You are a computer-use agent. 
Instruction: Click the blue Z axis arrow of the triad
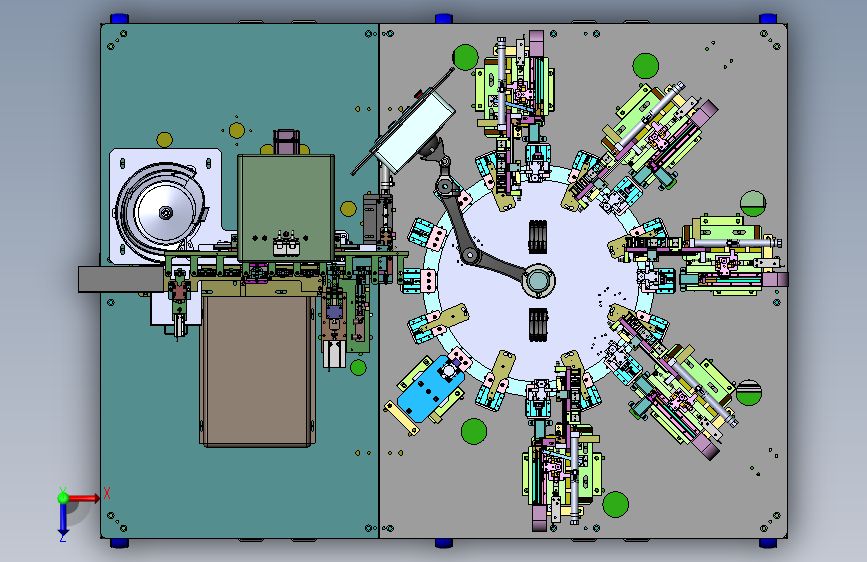63,520
